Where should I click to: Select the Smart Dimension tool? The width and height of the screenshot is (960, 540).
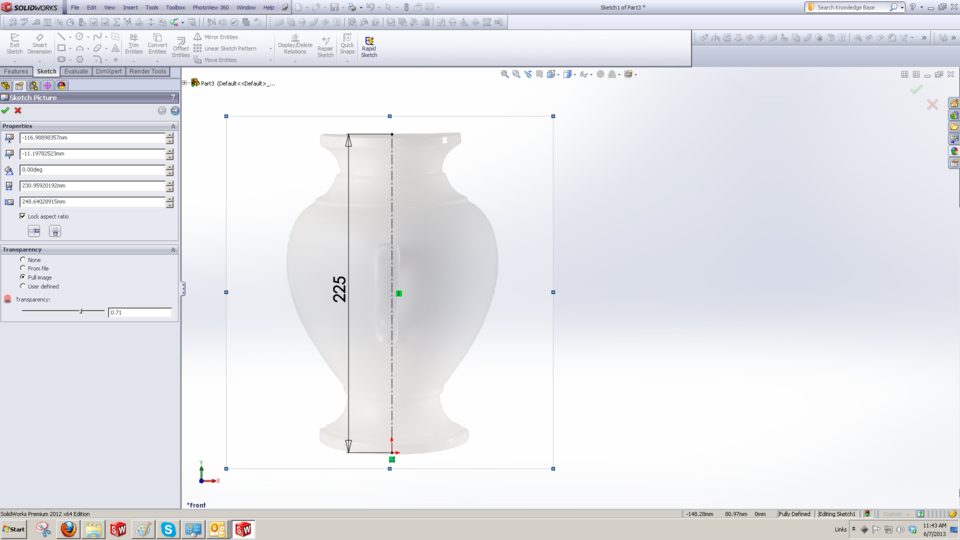tap(40, 42)
